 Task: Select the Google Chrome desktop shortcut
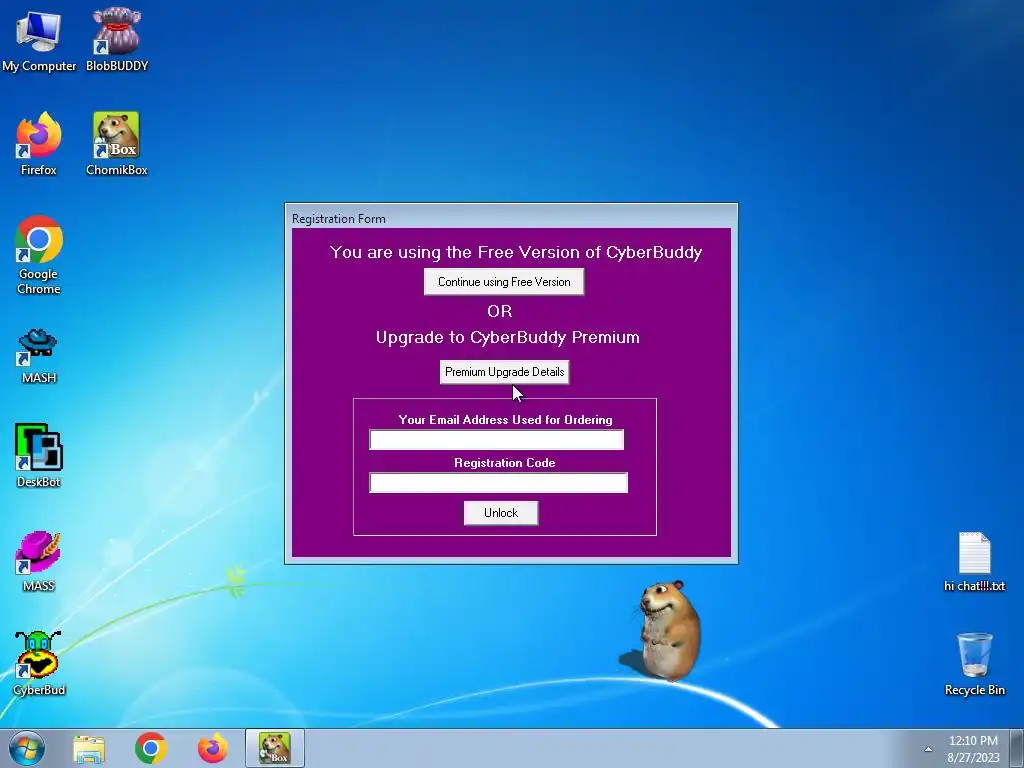tap(39, 255)
